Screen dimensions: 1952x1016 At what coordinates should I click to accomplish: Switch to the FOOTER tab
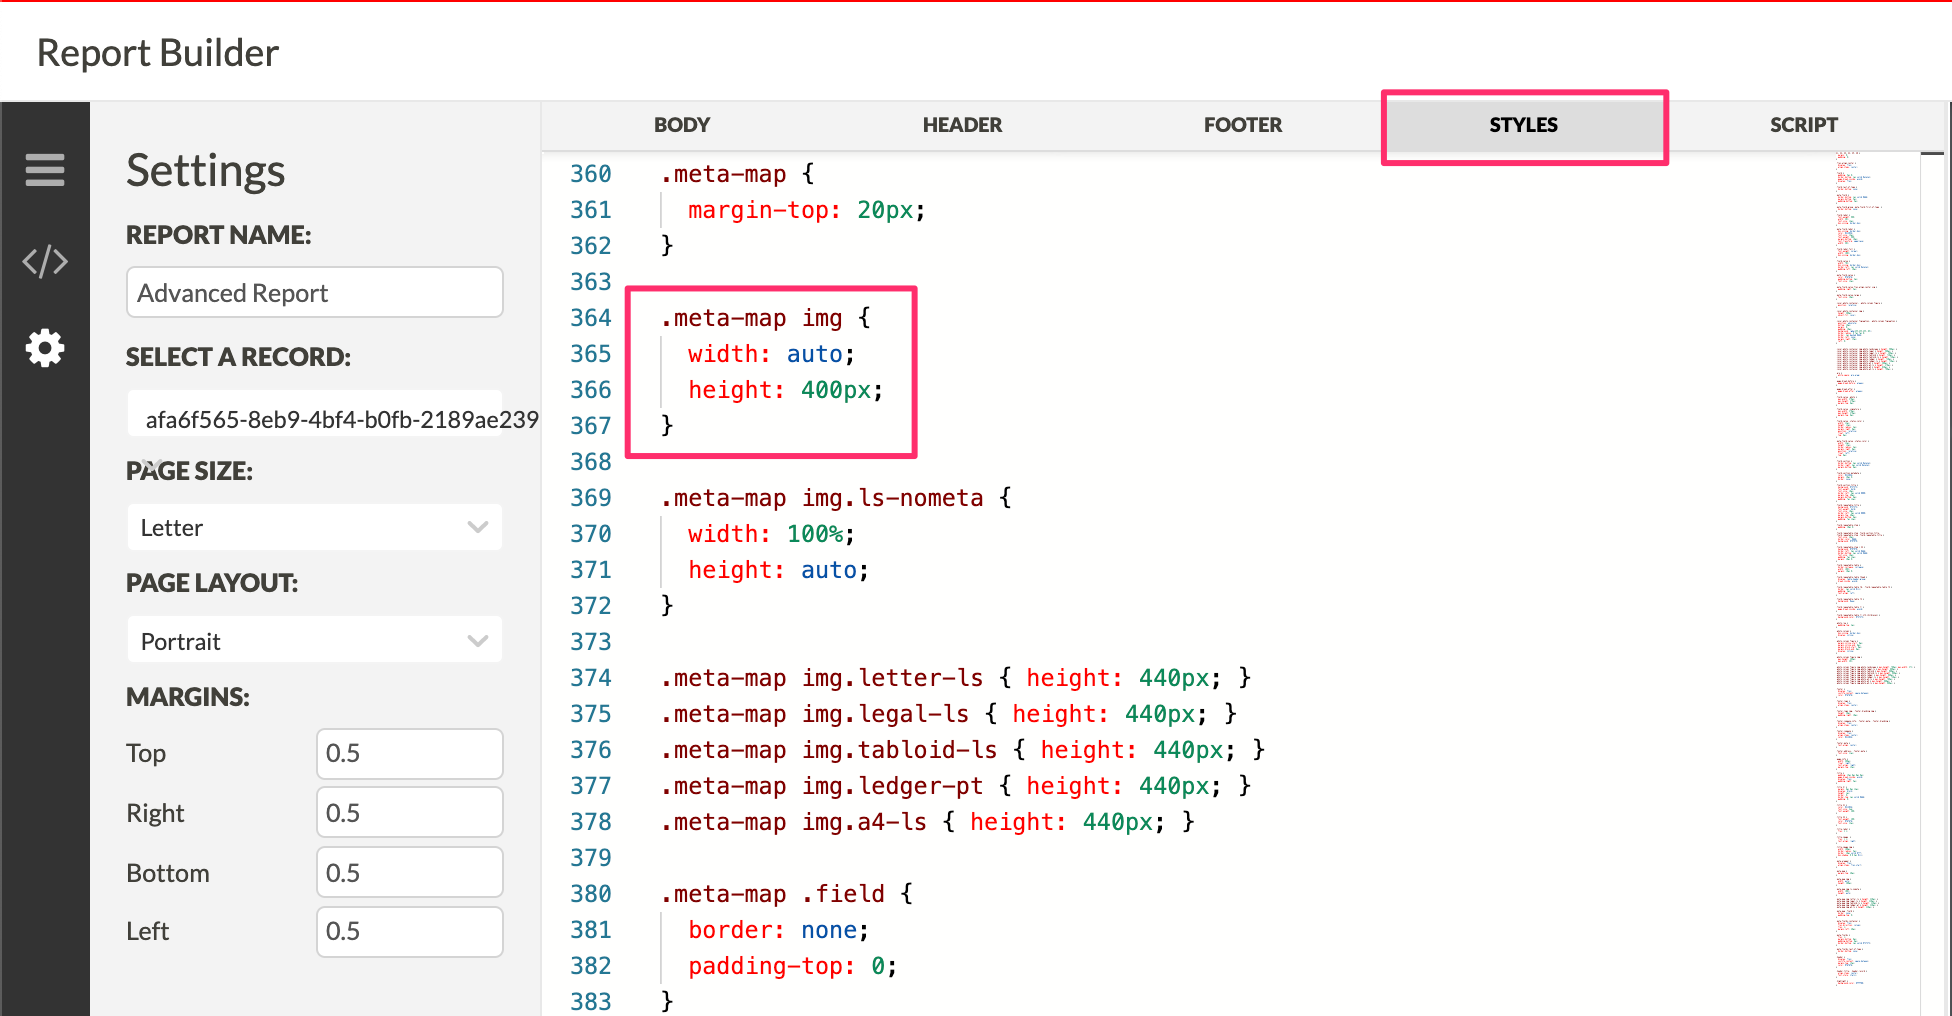pos(1243,125)
